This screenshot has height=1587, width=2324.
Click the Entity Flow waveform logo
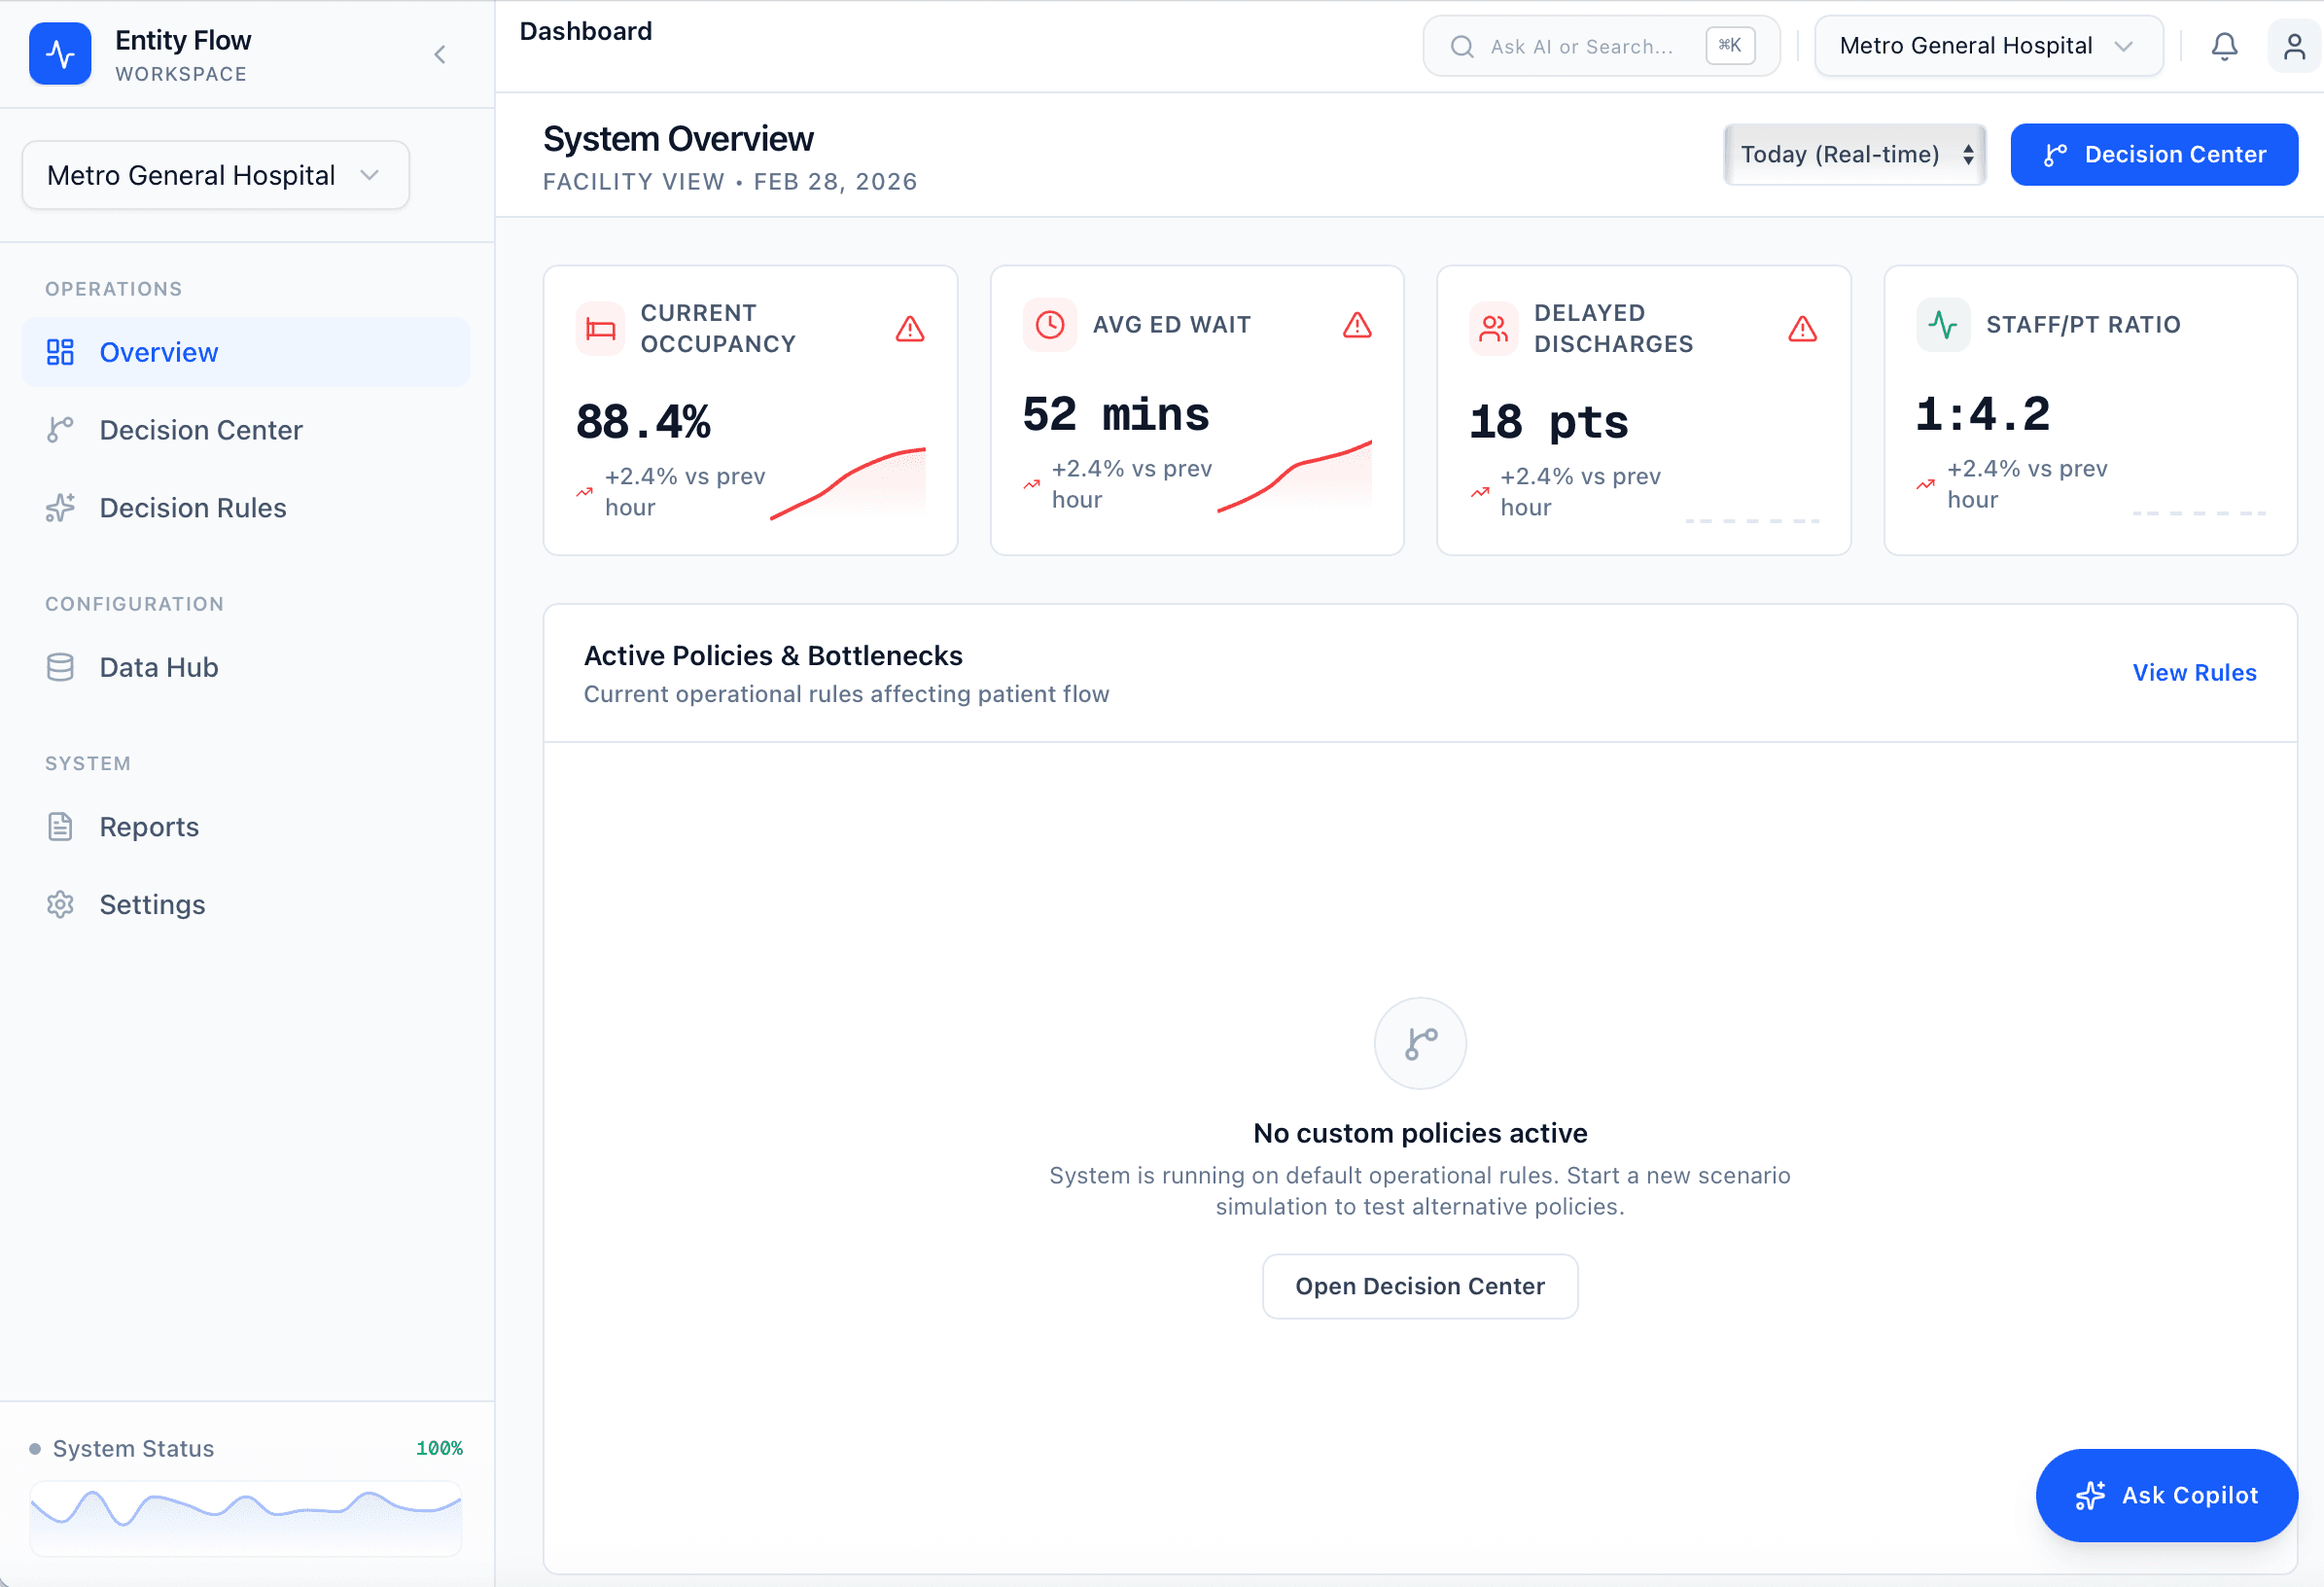pos(60,53)
